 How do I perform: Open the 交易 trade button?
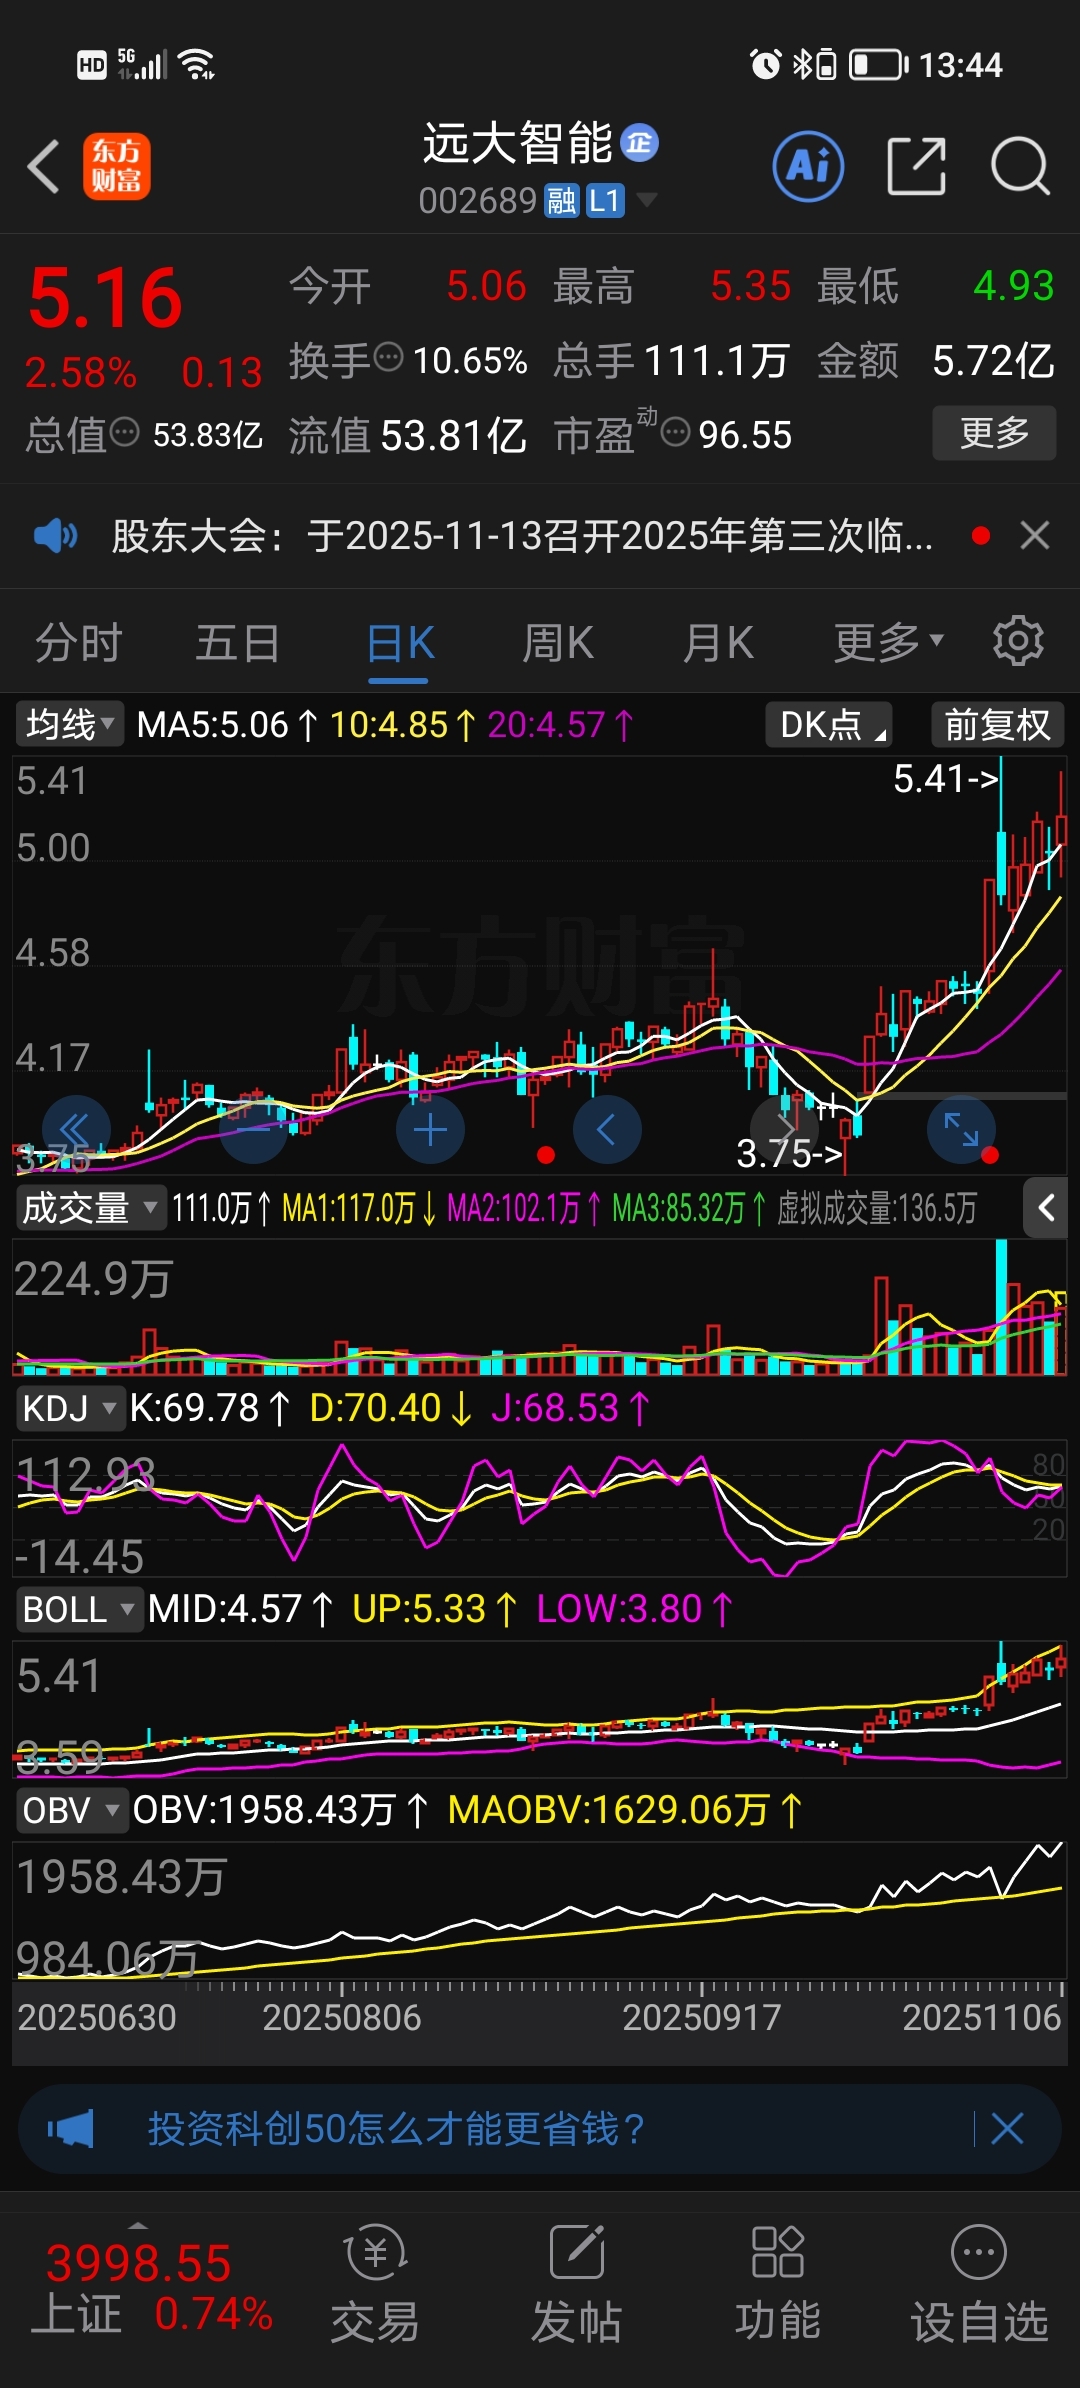[375, 2286]
